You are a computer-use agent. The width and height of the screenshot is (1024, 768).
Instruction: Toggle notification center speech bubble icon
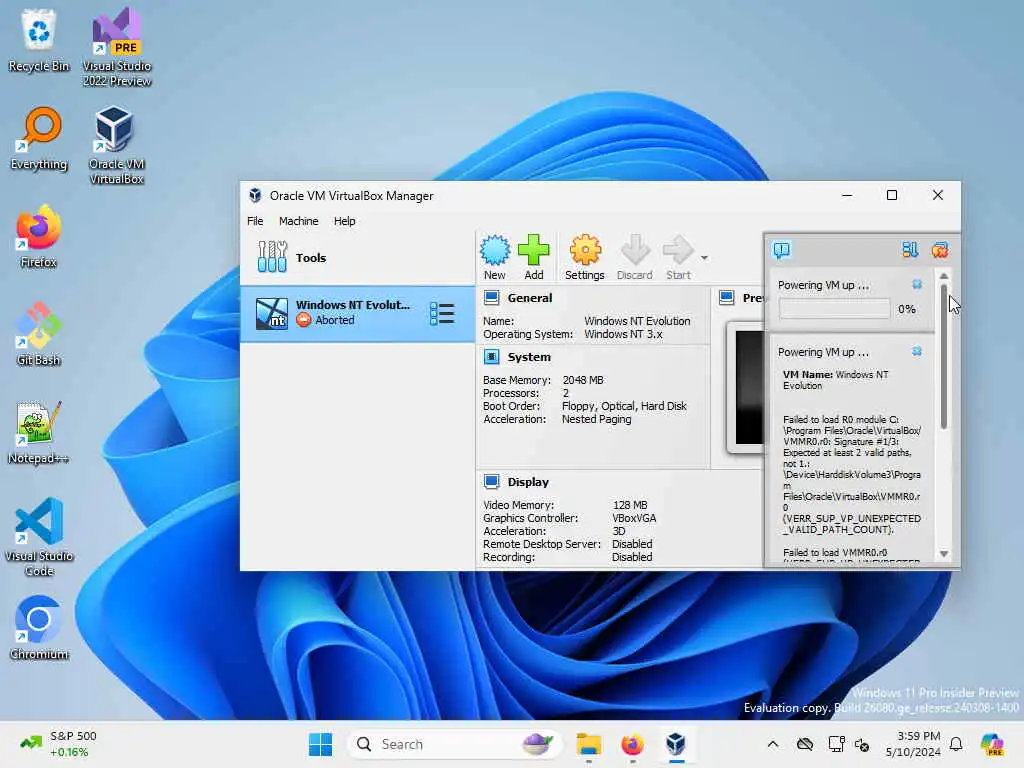click(x=782, y=249)
